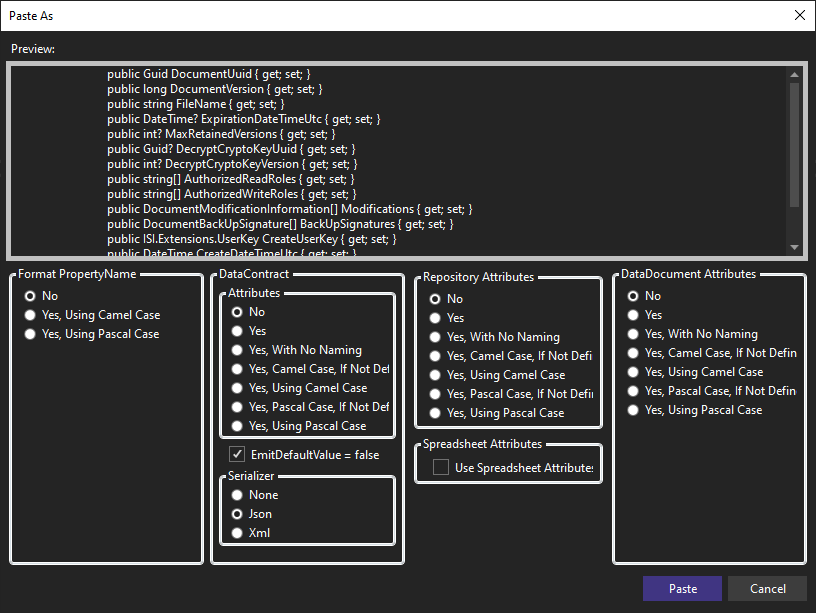This screenshot has height=613, width=816.
Task: Enable Use Spreadsheet Attributes checkbox
Action: coord(440,467)
